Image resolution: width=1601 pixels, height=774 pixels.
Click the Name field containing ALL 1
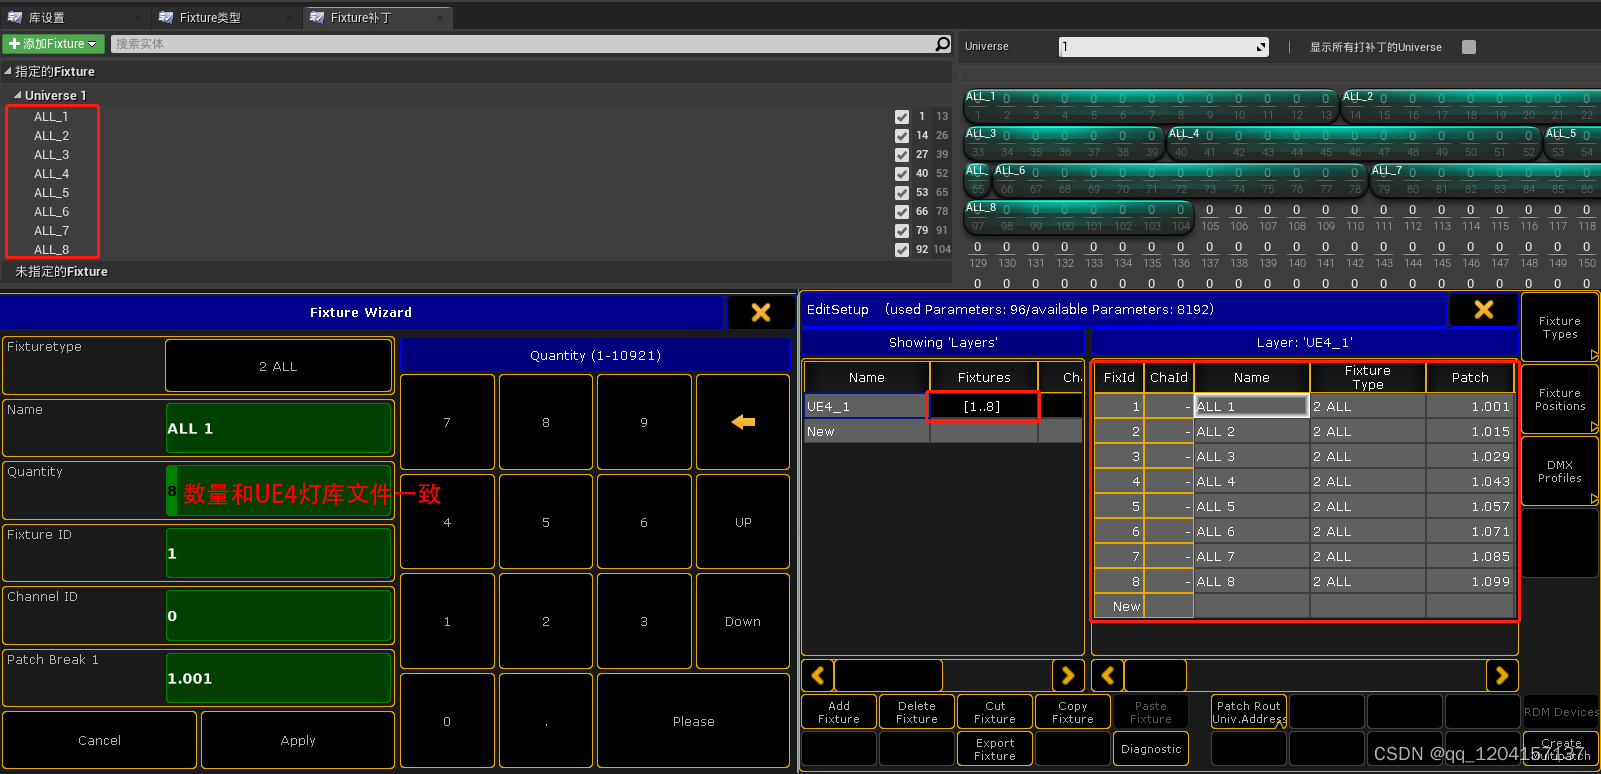click(279, 428)
